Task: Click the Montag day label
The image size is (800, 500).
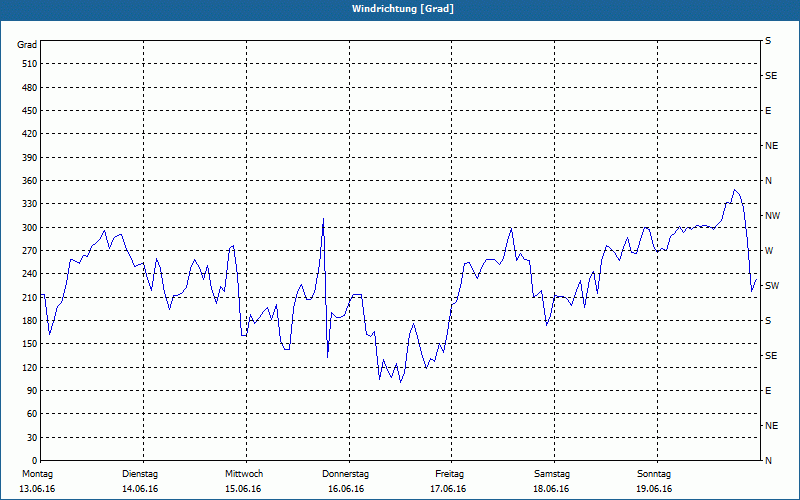Action: 37,474
